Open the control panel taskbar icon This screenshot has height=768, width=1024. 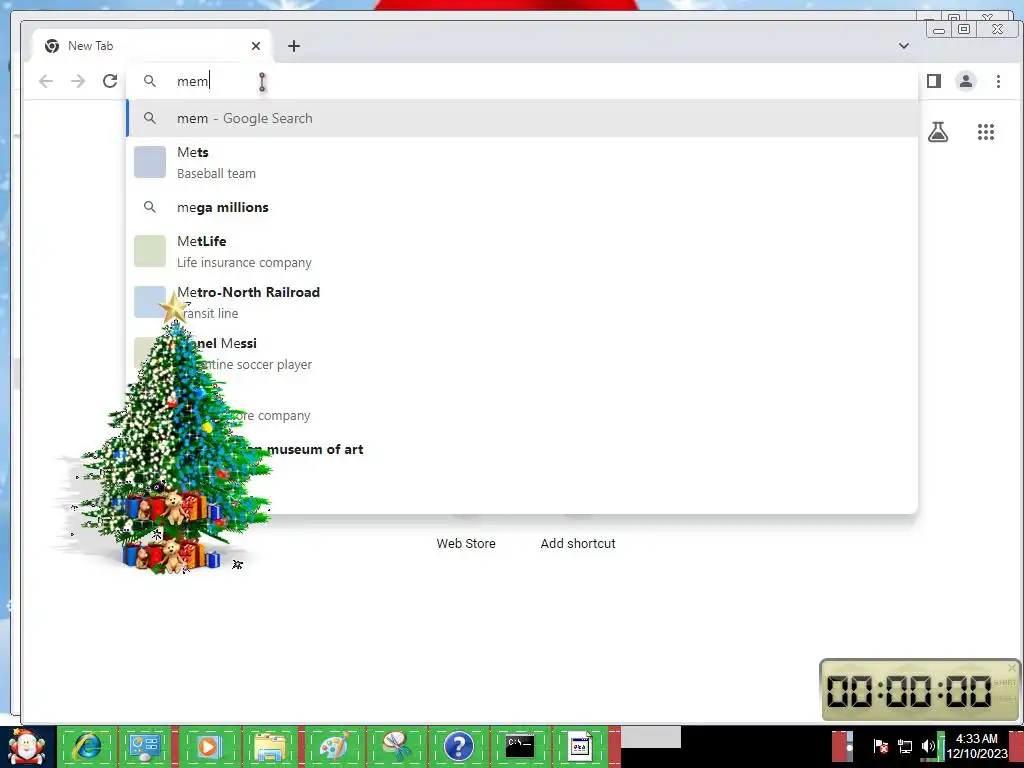tap(144, 746)
